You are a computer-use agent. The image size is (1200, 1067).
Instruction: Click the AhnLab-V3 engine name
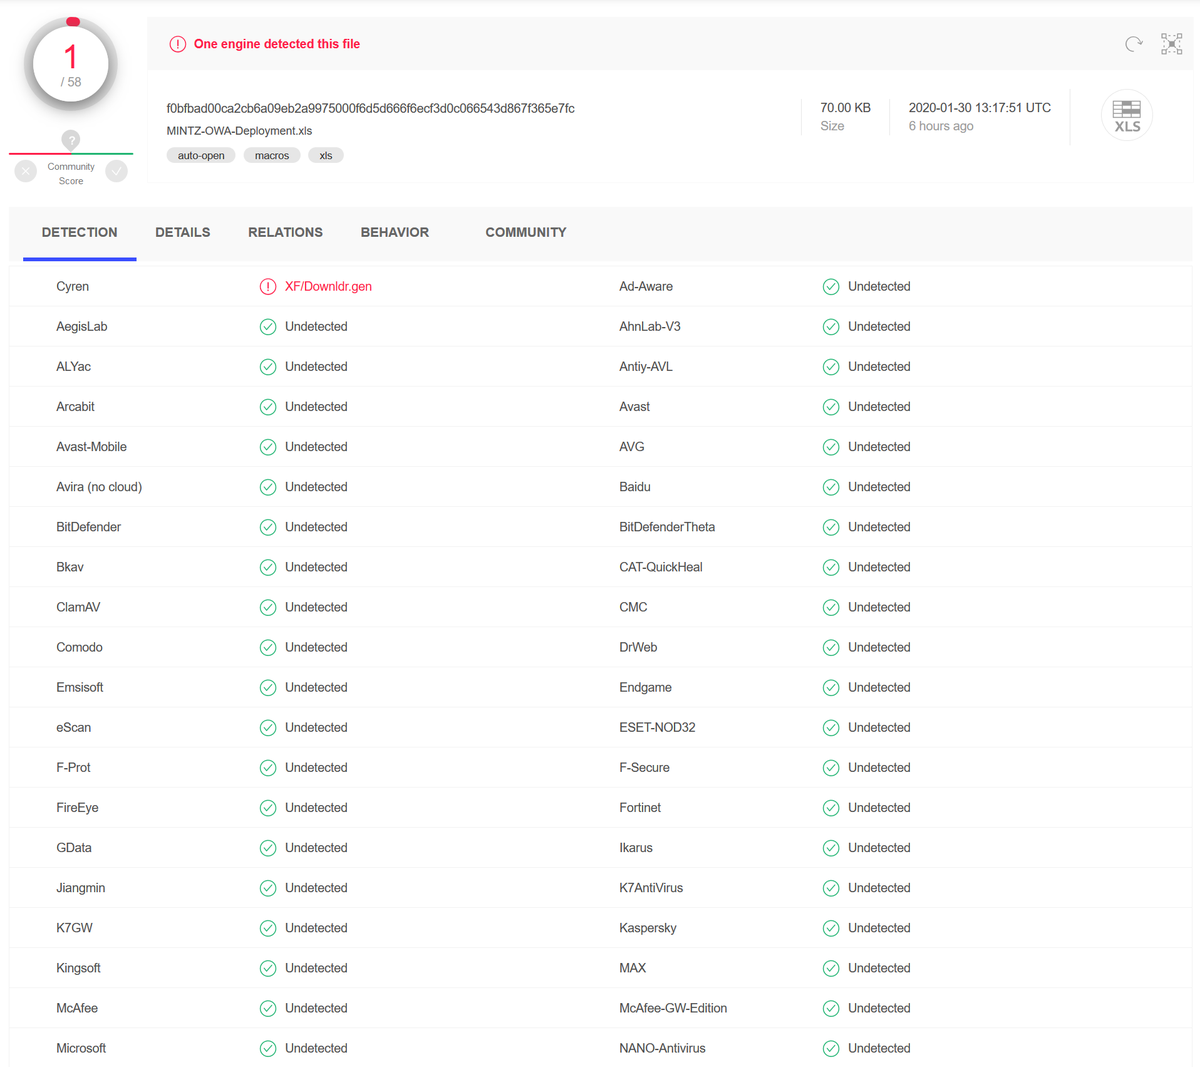pos(650,327)
